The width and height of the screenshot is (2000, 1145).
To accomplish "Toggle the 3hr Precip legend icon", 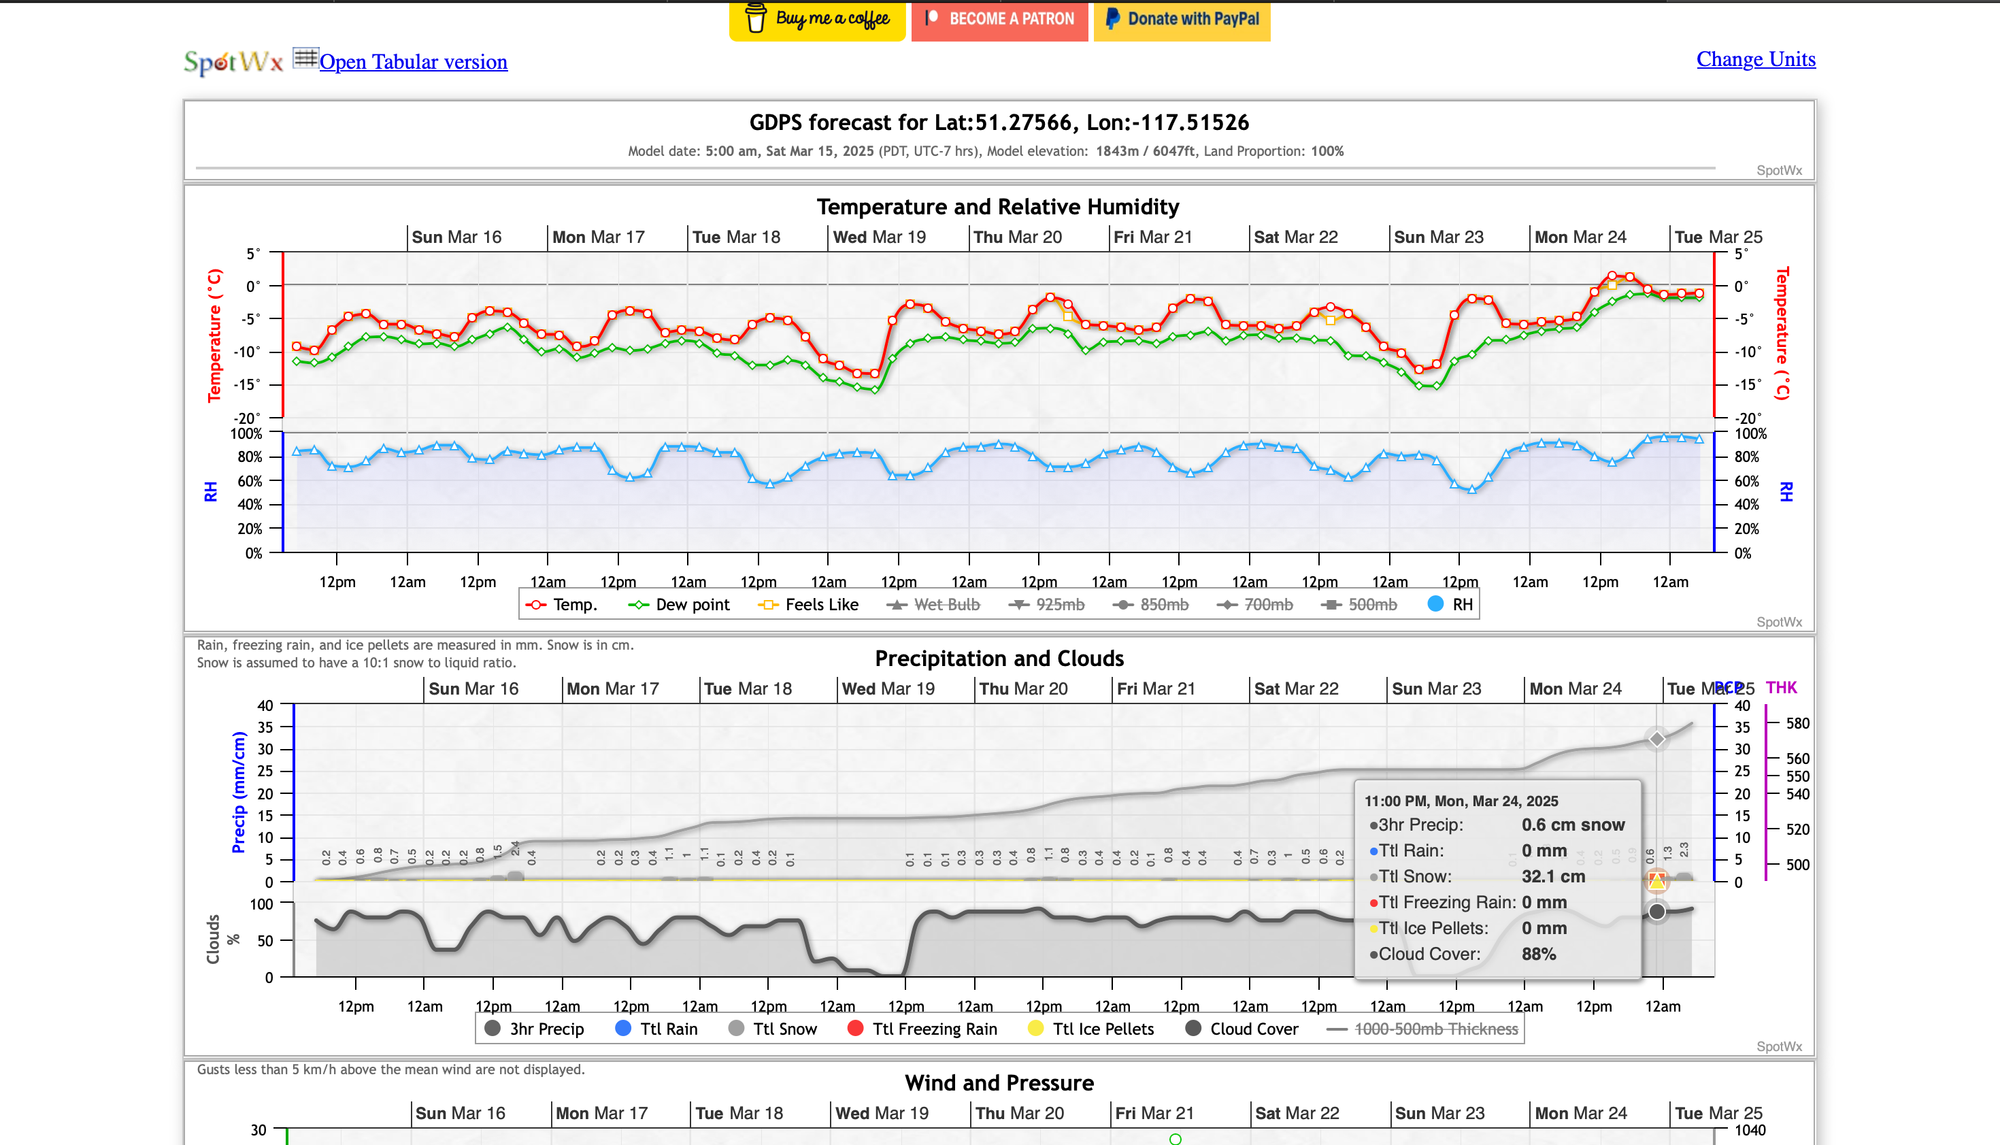I will tap(492, 1028).
